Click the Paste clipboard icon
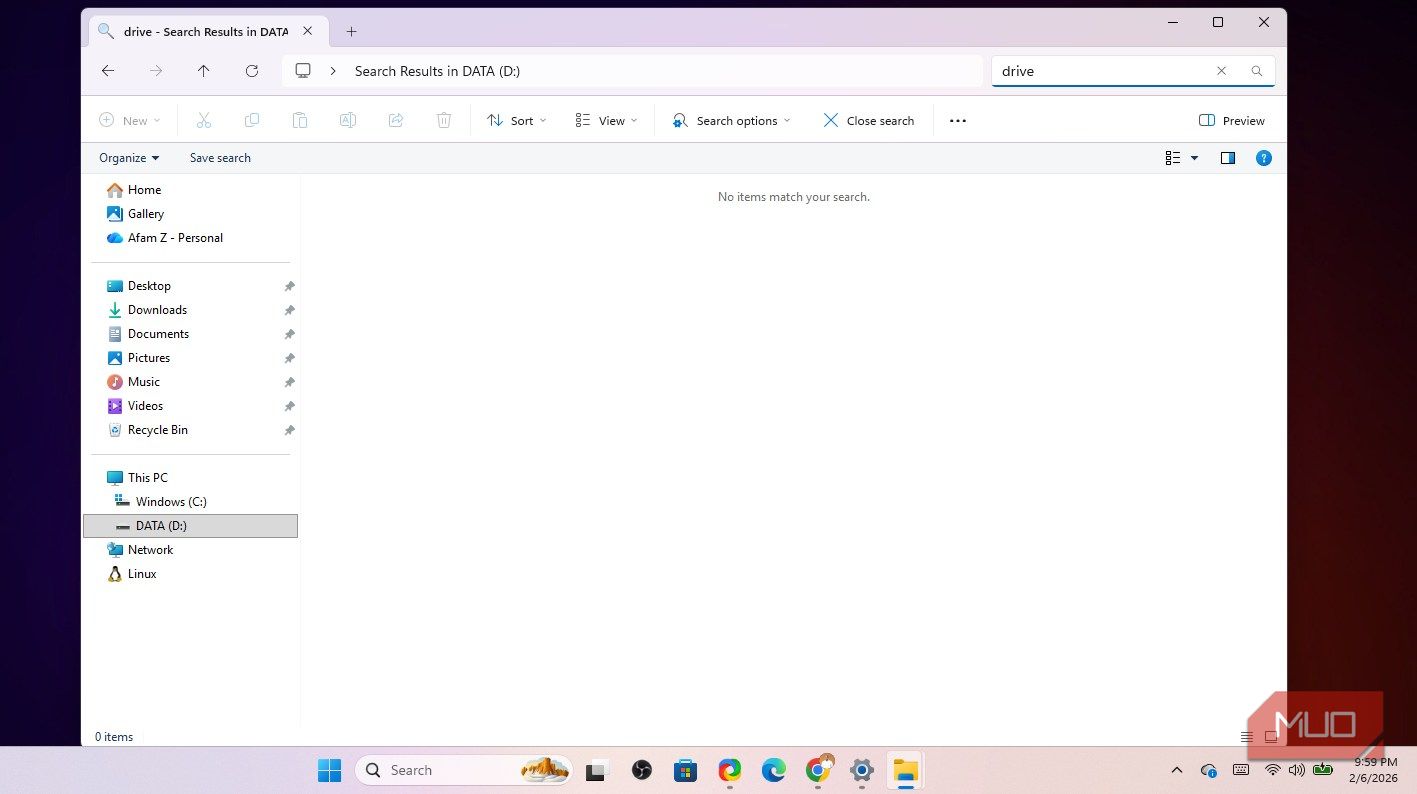Image resolution: width=1417 pixels, height=794 pixels. click(x=300, y=120)
